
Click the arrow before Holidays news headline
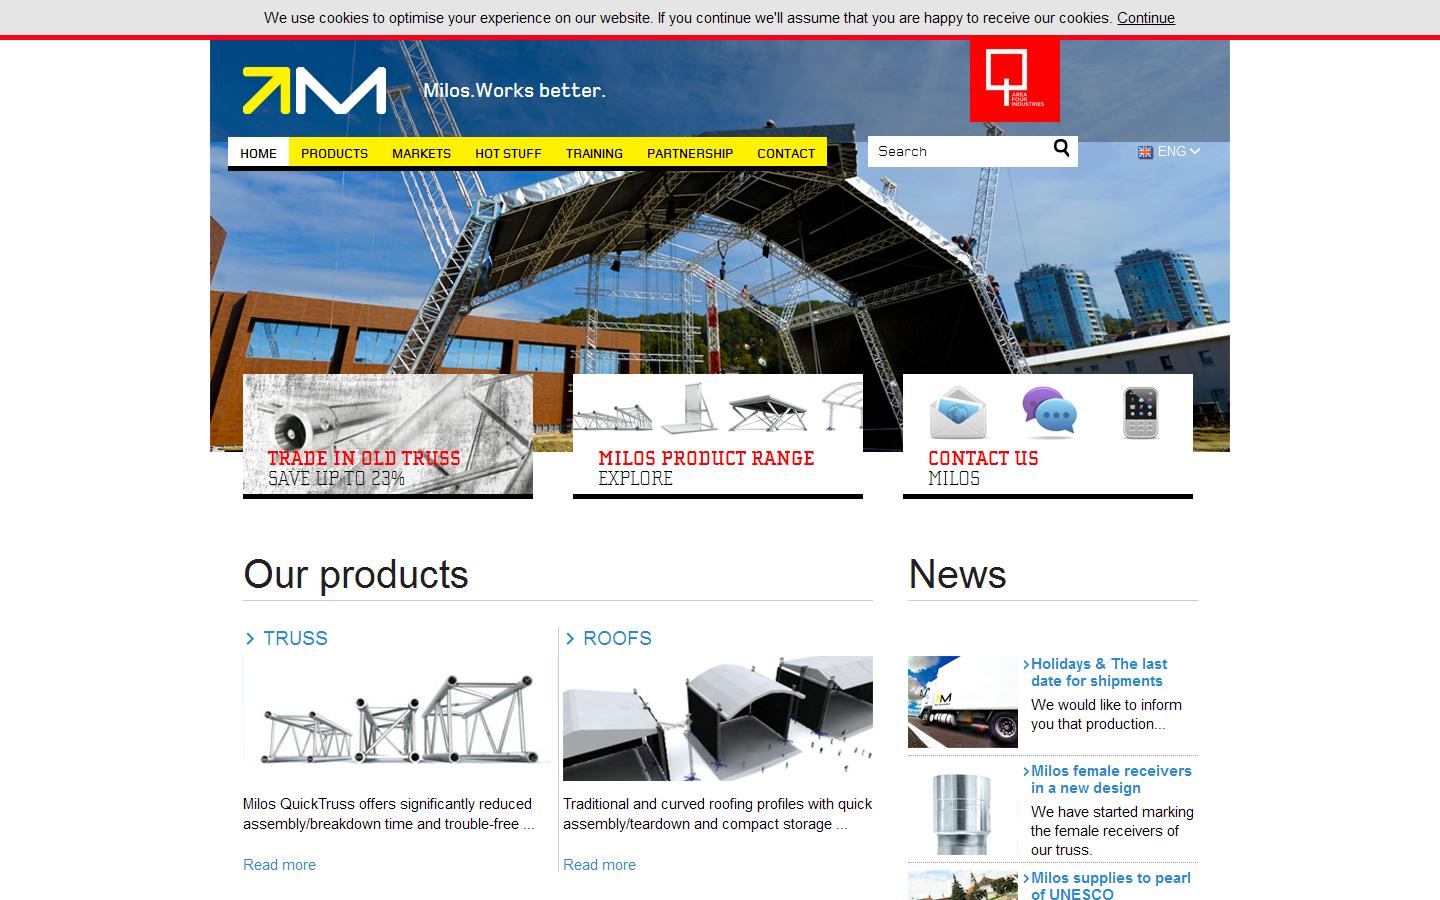[x=1025, y=664]
